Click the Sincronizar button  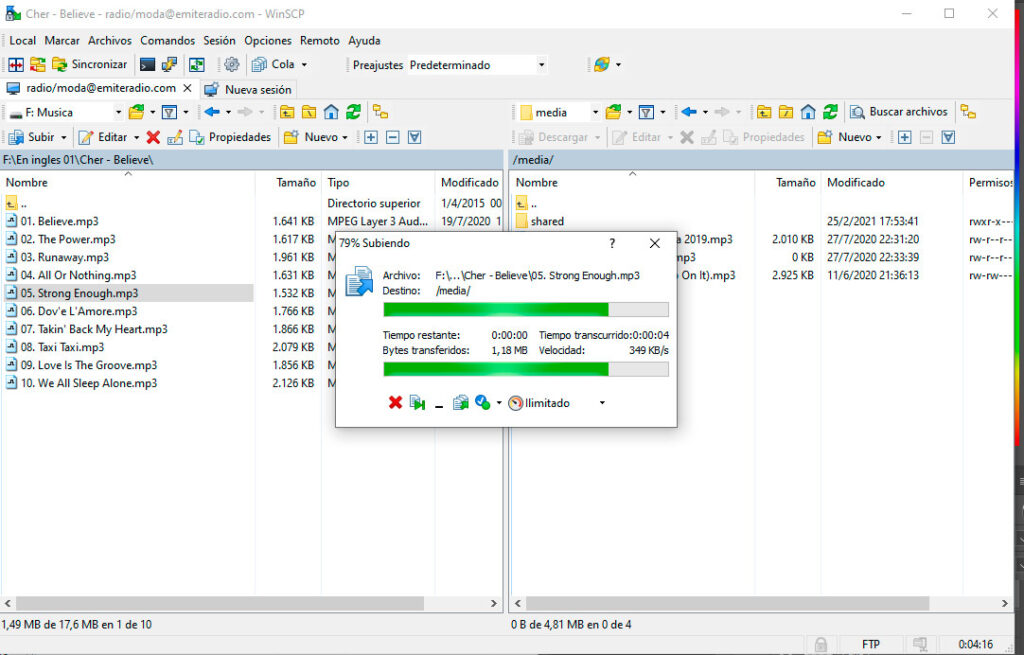tap(89, 65)
